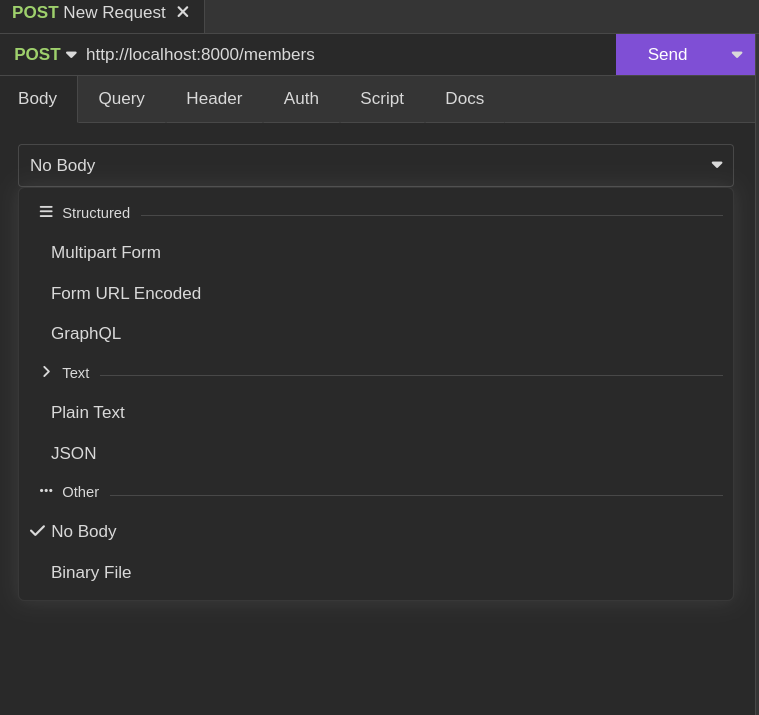Switch to the Query tab

[121, 98]
